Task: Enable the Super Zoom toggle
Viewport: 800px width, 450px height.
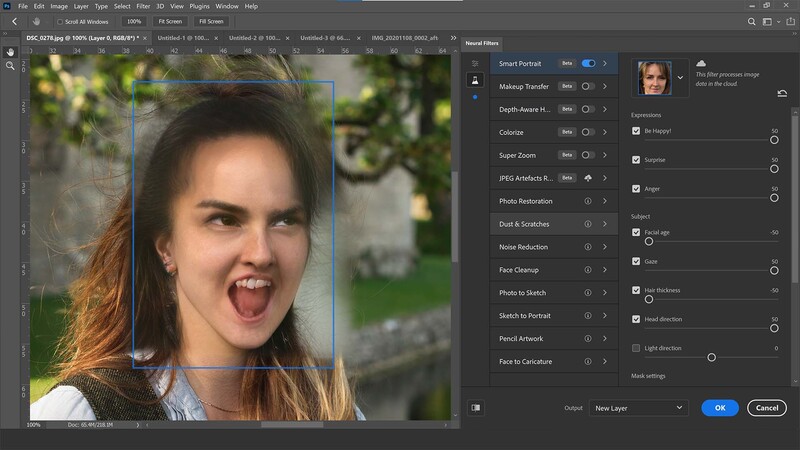Action: click(588, 155)
